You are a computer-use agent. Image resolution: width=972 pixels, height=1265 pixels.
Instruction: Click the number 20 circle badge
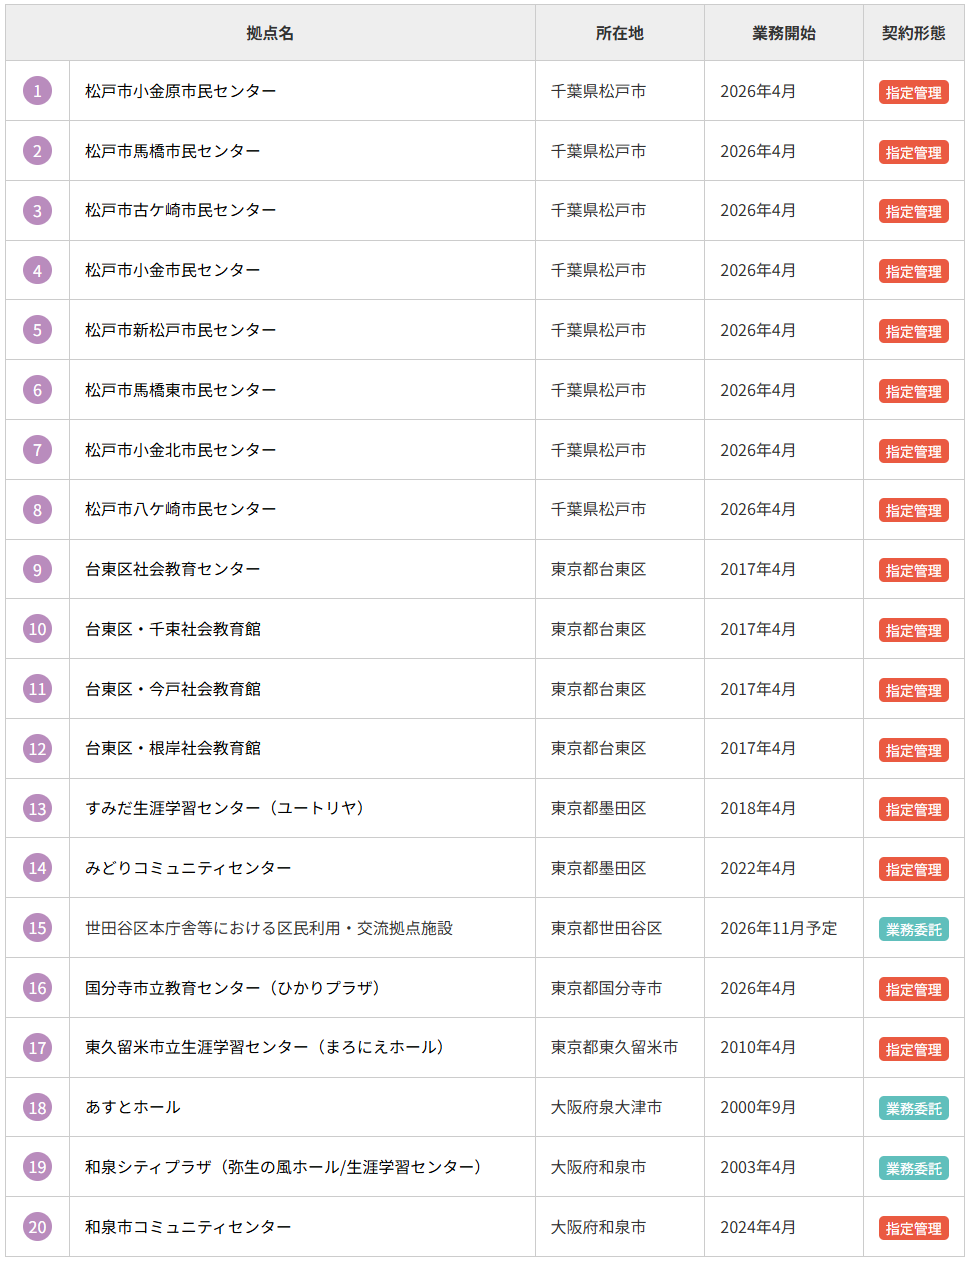tap(37, 1227)
